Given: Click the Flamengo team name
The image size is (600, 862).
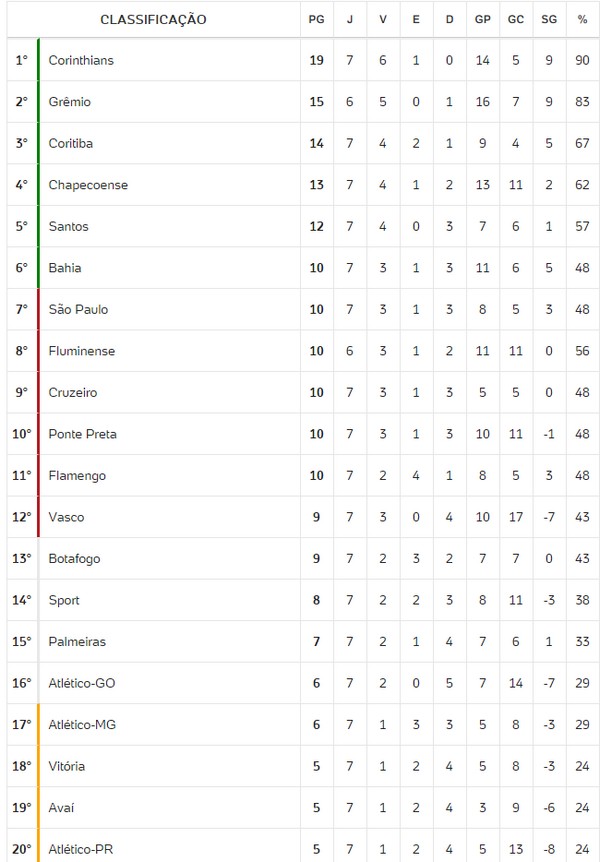Looking at the screenshot, I should [x=77, y=476].
